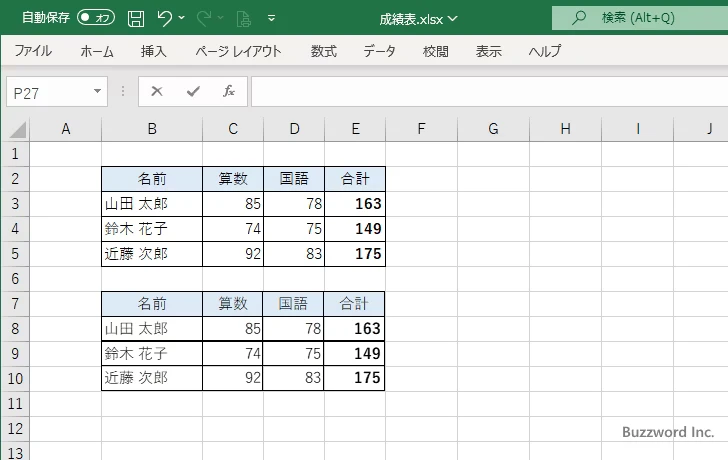728x460 pixels.
Task: Select column E header
Action: (x=355, y=129)
